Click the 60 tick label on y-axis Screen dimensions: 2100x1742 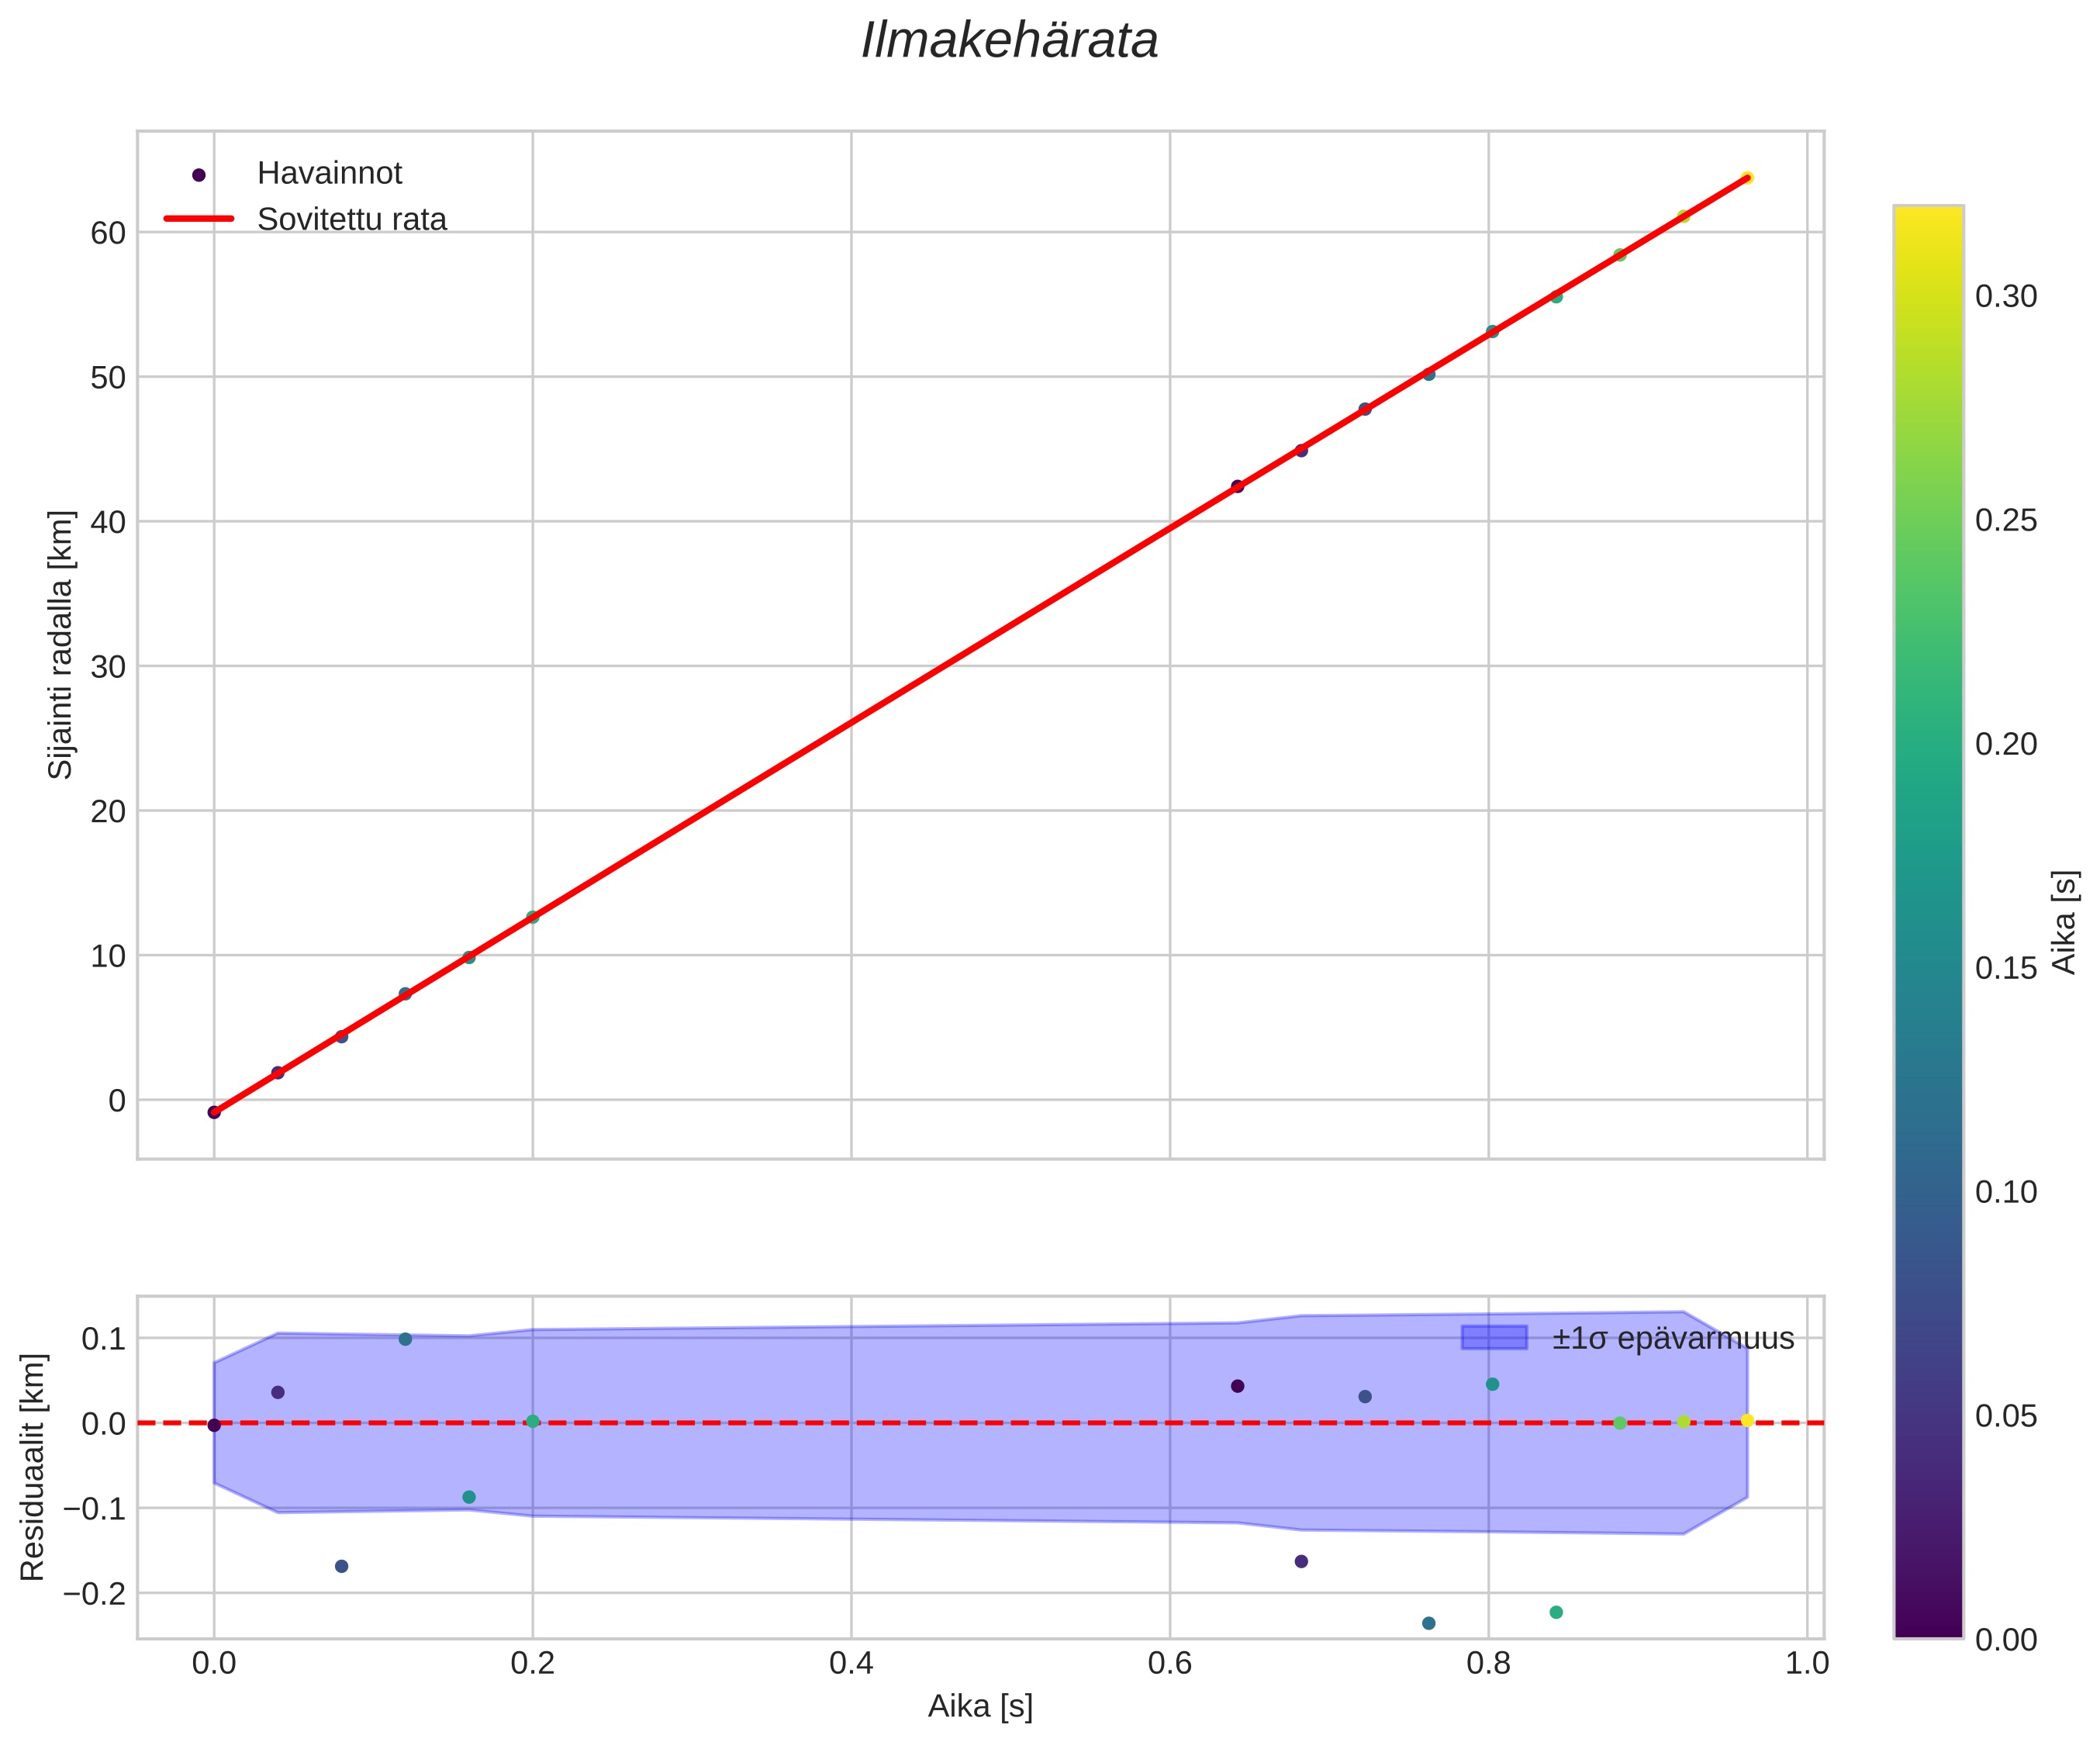point(108,233)
